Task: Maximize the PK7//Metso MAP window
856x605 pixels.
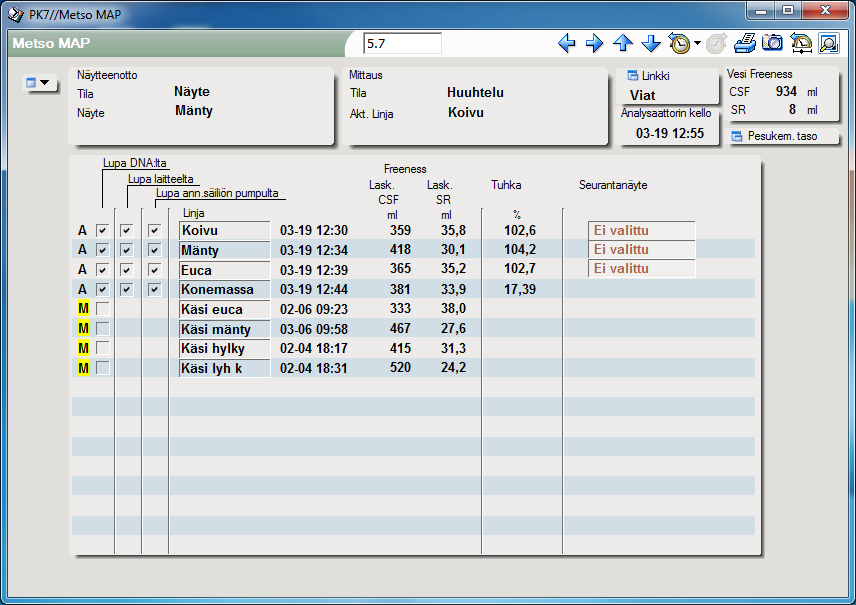Action: pos(788,10)
